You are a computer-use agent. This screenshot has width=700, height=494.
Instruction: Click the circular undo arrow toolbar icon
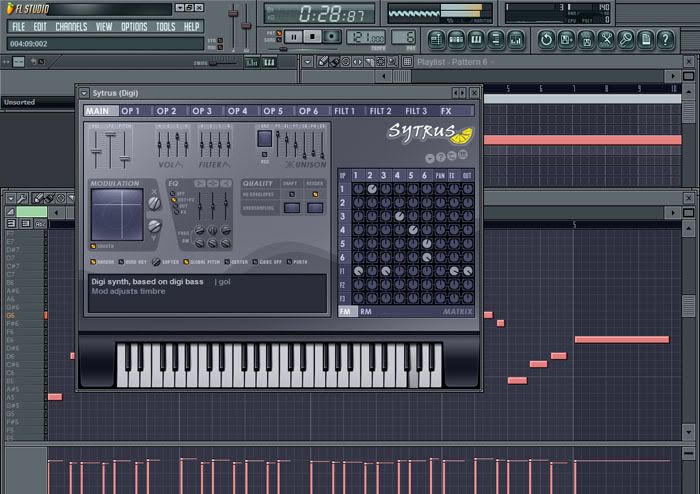[546, 40]
